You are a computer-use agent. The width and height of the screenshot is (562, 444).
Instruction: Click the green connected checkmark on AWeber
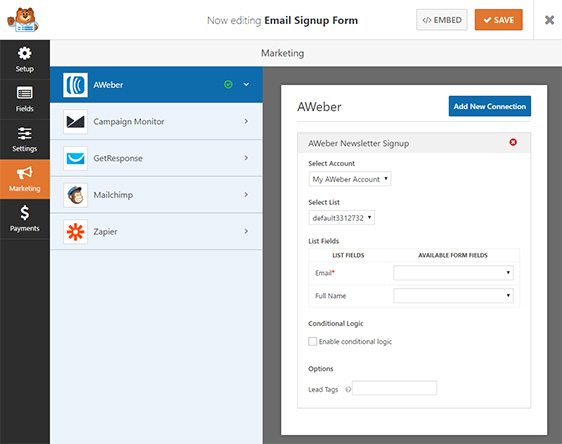pos(228,85)
